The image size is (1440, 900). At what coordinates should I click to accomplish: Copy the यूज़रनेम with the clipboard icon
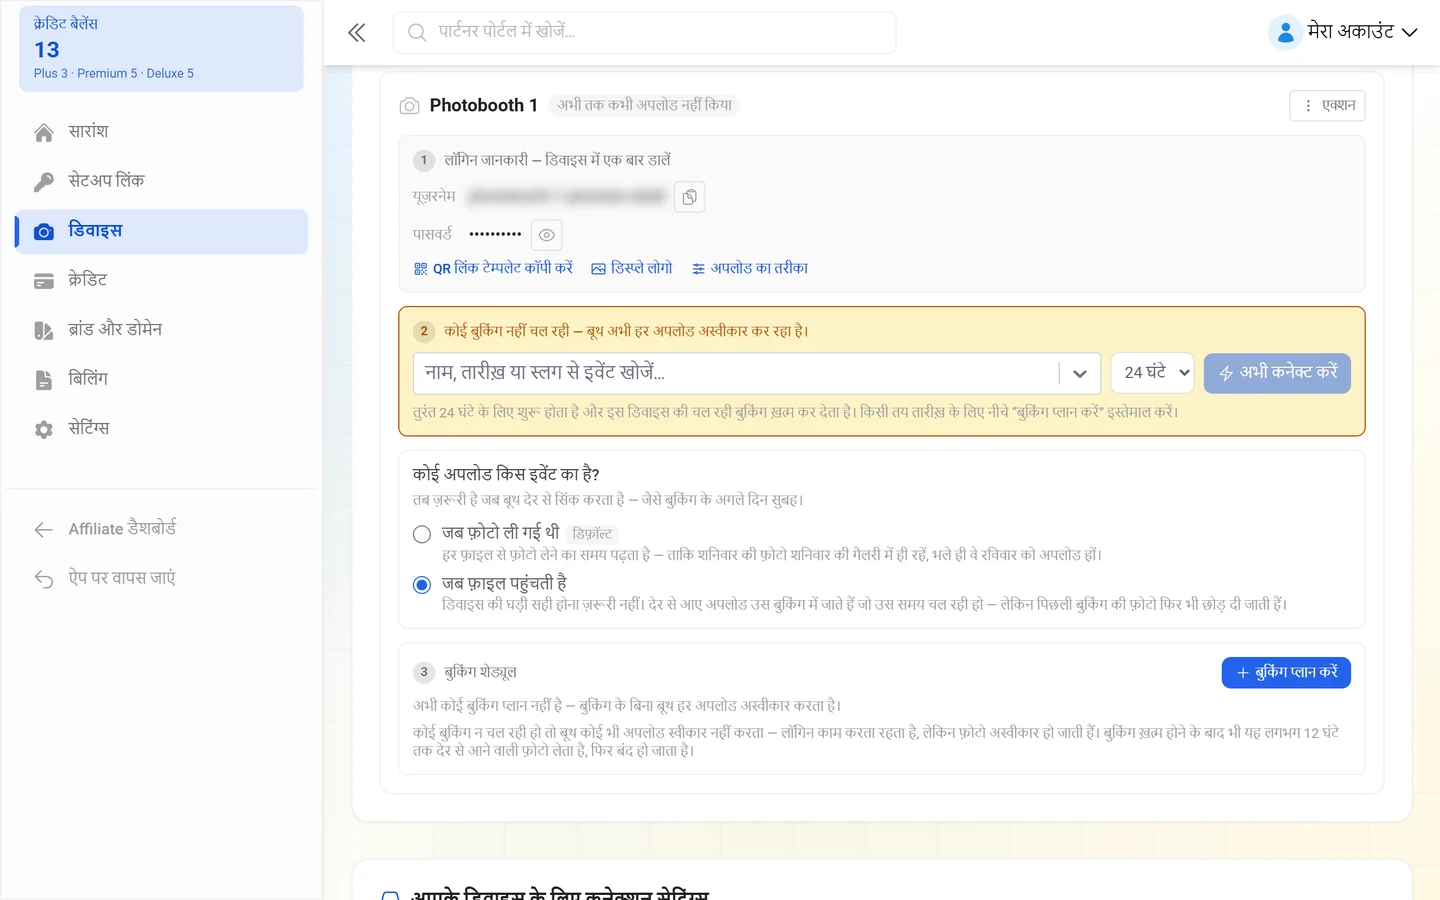tap(690, 197)
